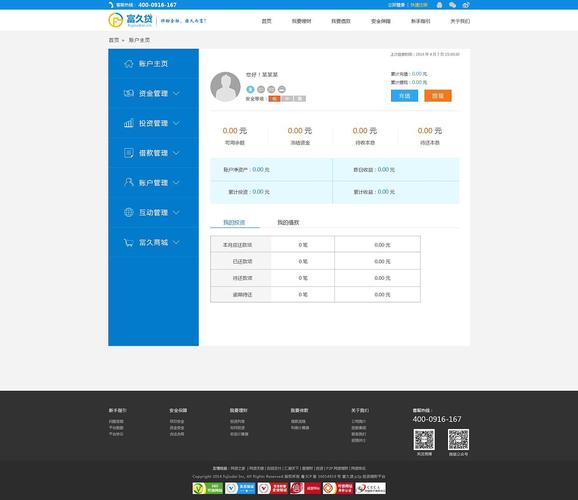This screenshot has width=578, height=500.
Task: Switch to the 我的借款 tab
Action: [288, 222]
